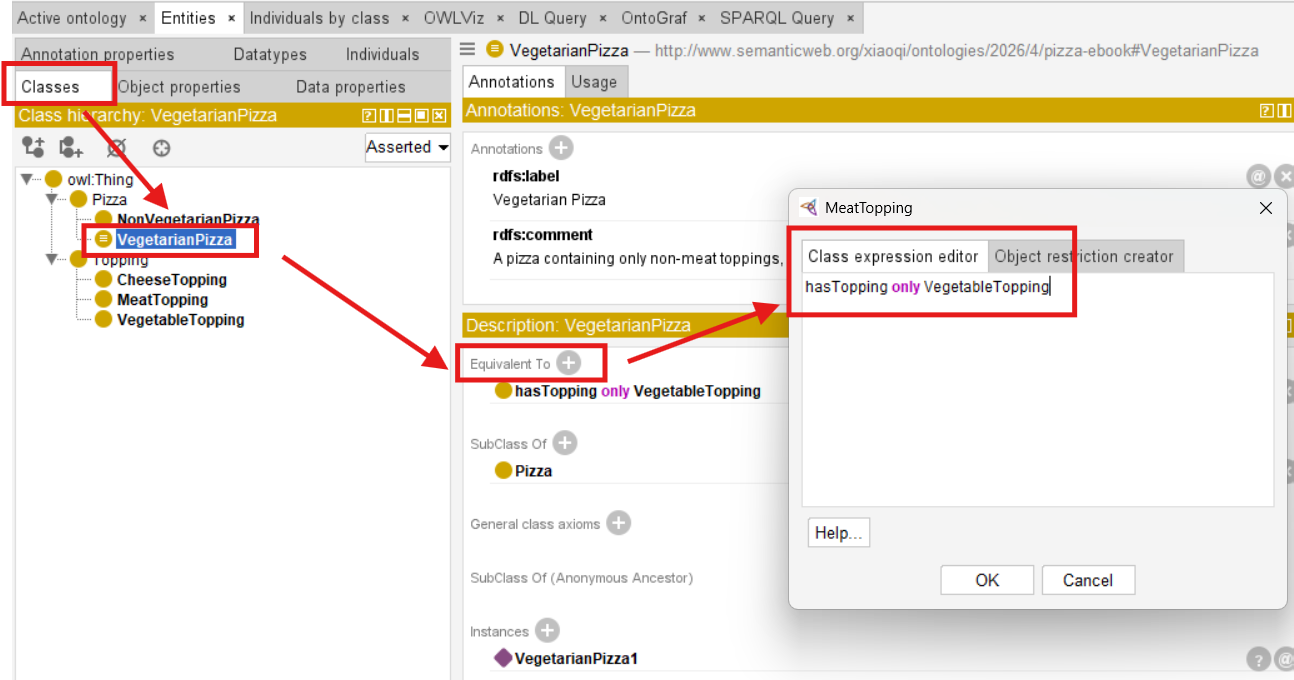The width and height of the screenshot is (1294, 680).
Task: Switch to Individuals by class tab
Action: click(319, 18)
